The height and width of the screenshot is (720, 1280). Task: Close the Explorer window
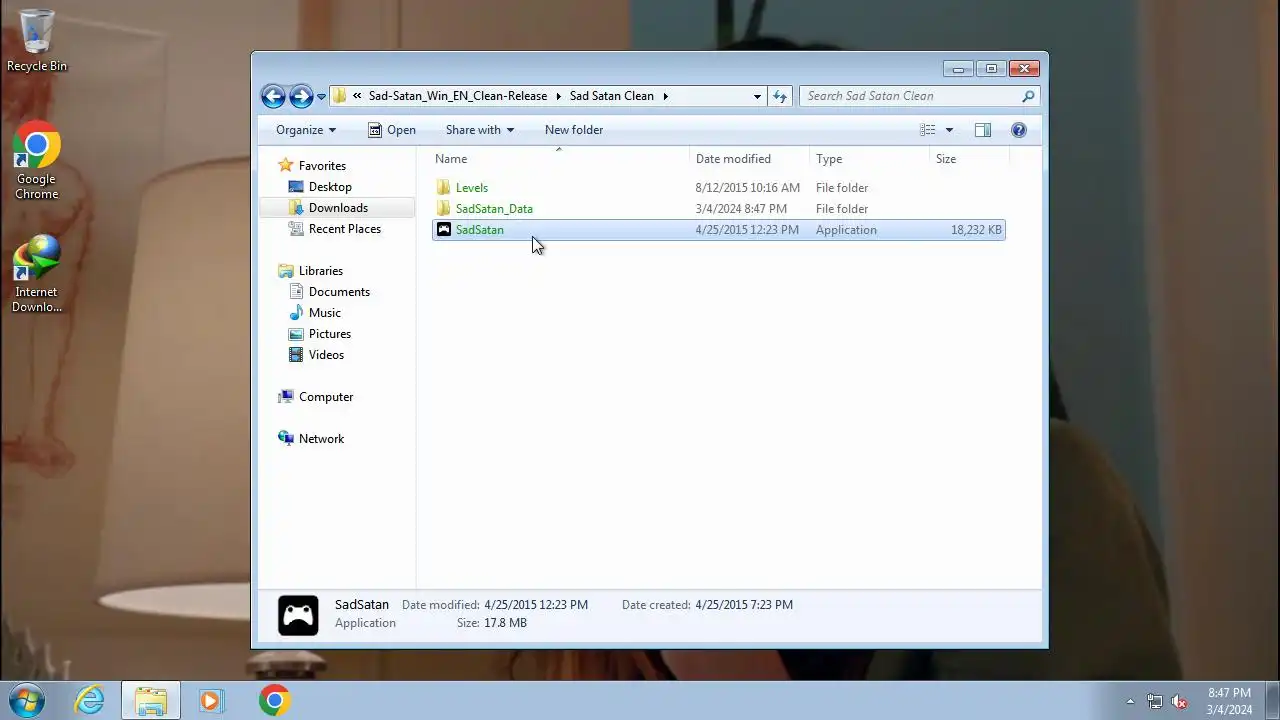(1024, 69)
